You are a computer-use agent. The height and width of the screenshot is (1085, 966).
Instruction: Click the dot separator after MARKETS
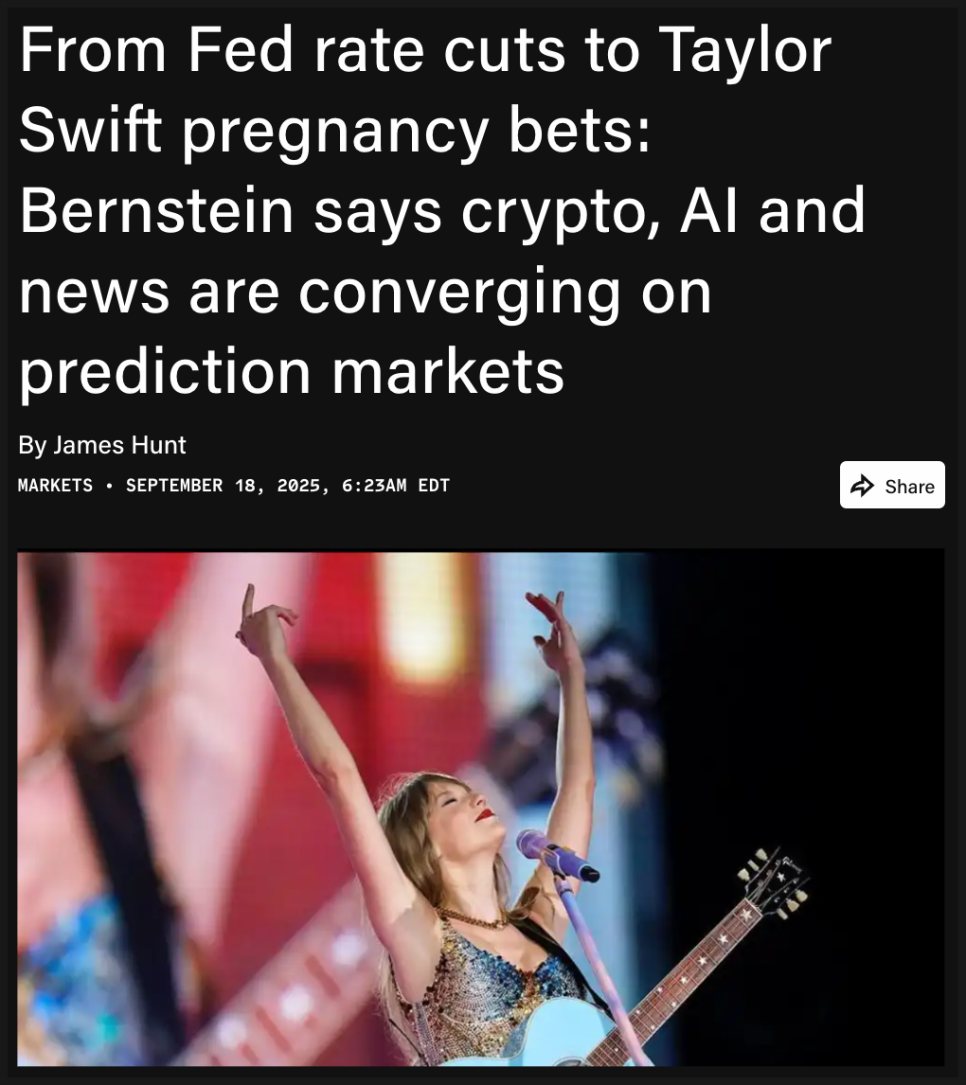(x=109, y=486)
